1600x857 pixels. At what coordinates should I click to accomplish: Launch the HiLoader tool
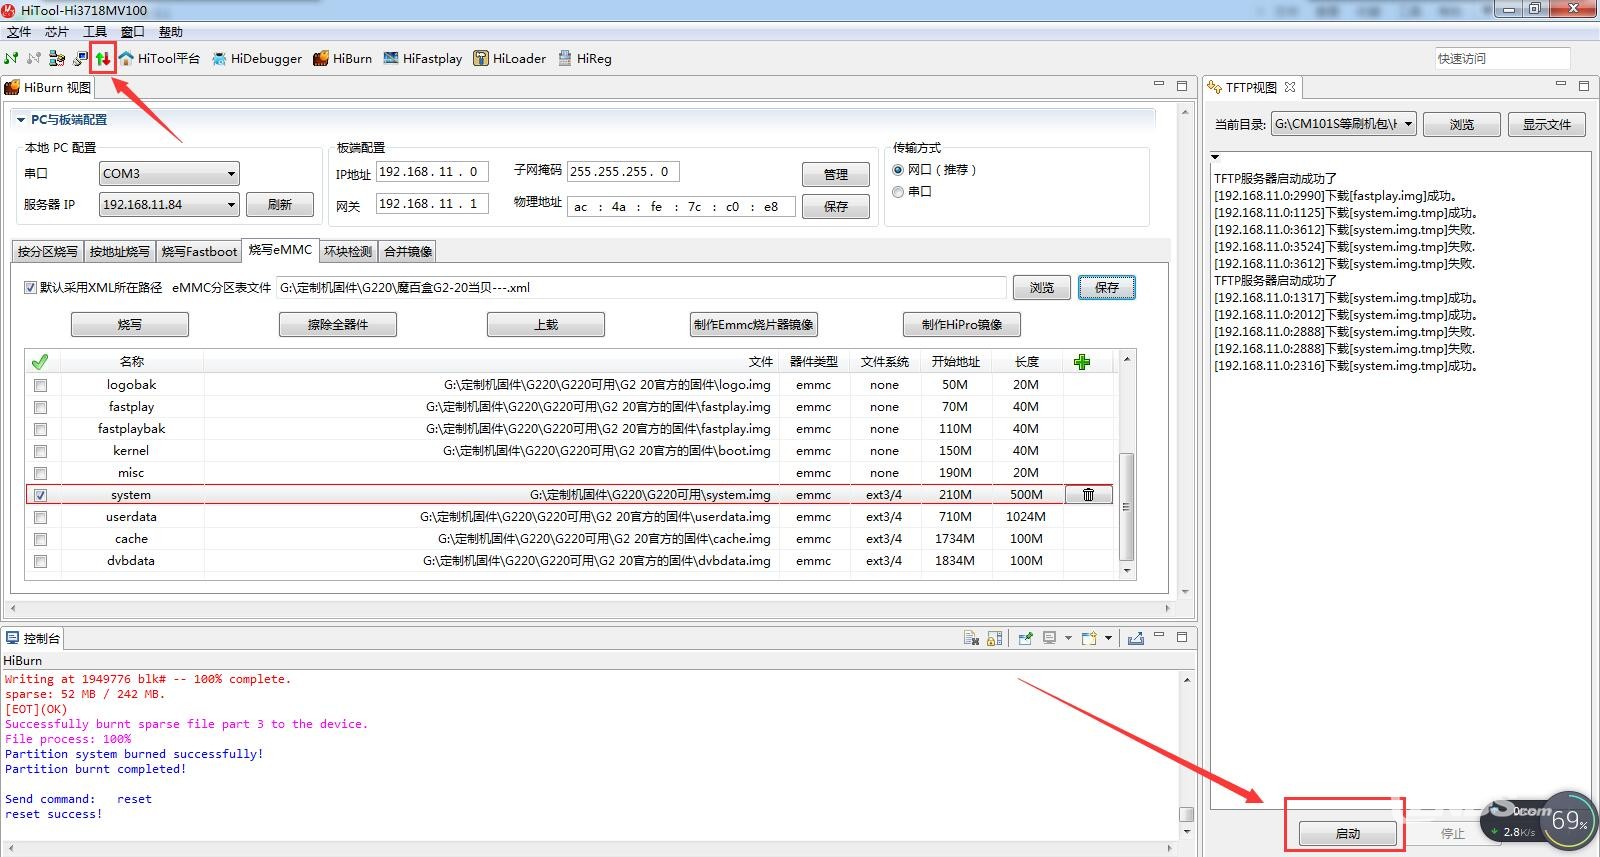click(509, 58)
